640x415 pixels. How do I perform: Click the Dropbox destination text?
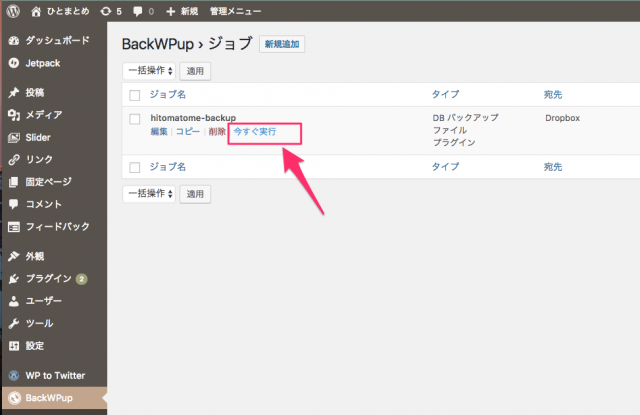coord(562,118)
